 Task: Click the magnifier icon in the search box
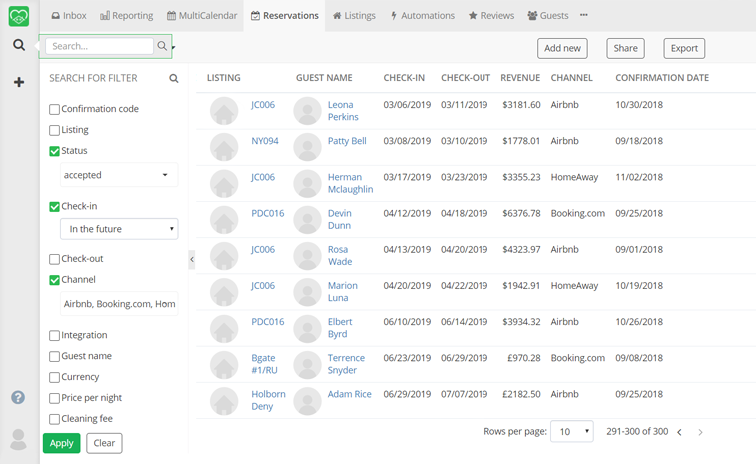tap(162, 46)
